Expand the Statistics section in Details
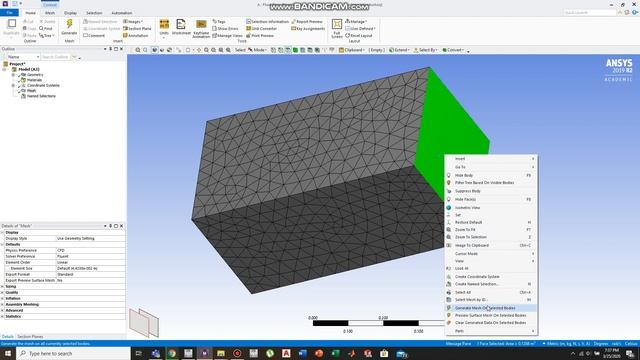 (x=2, y=316)
